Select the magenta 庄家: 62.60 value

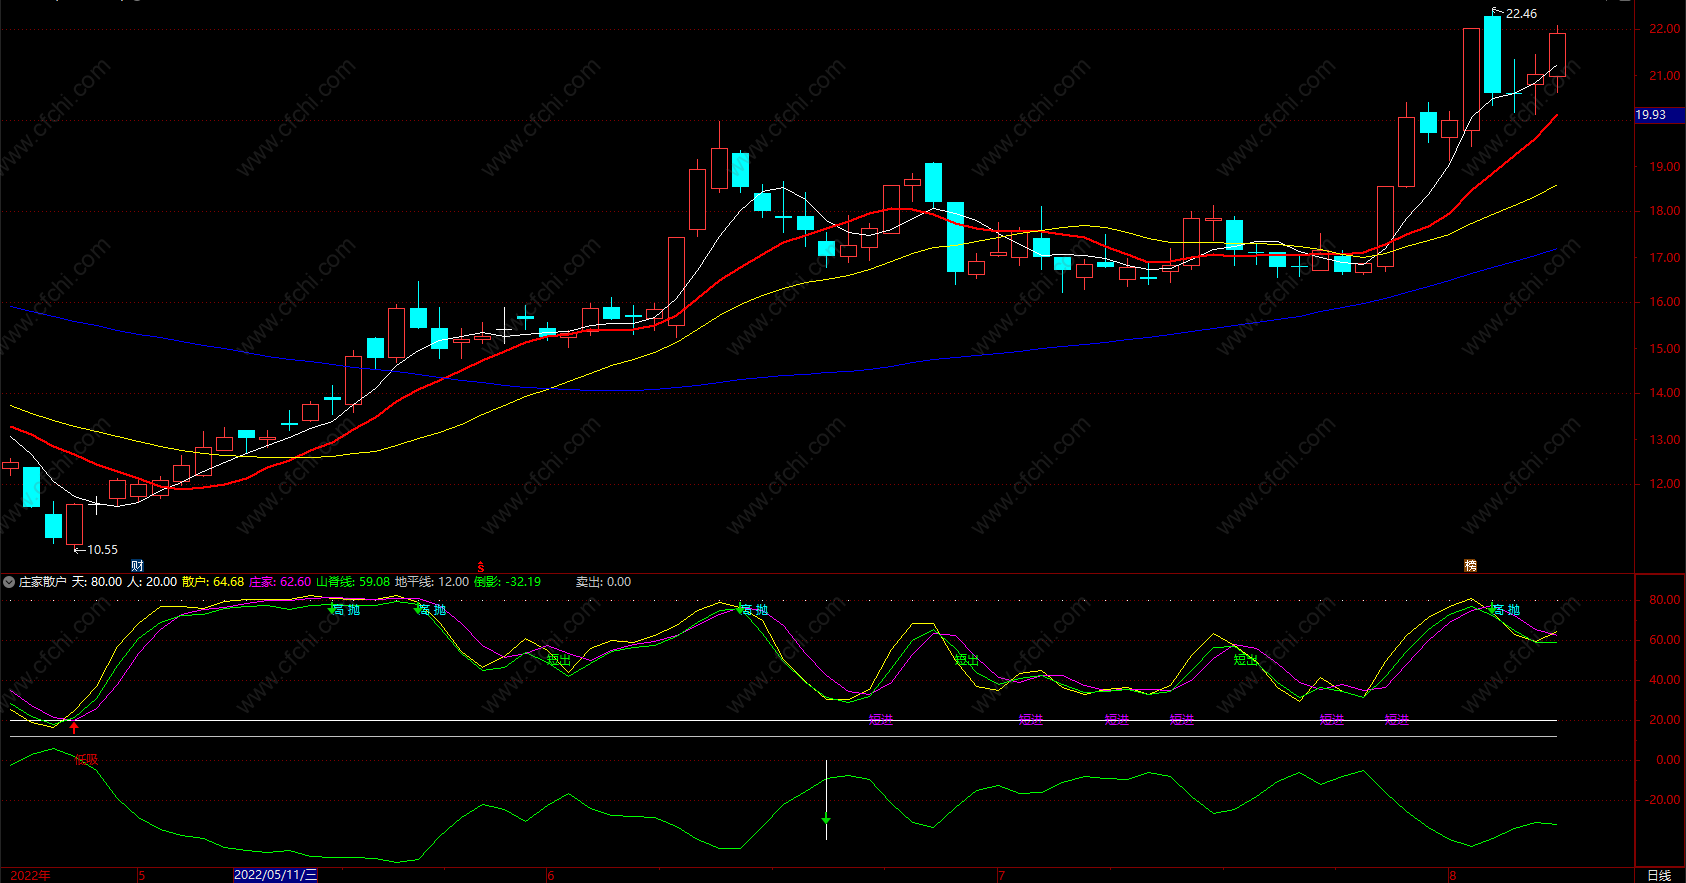click(x=280, y=582)
